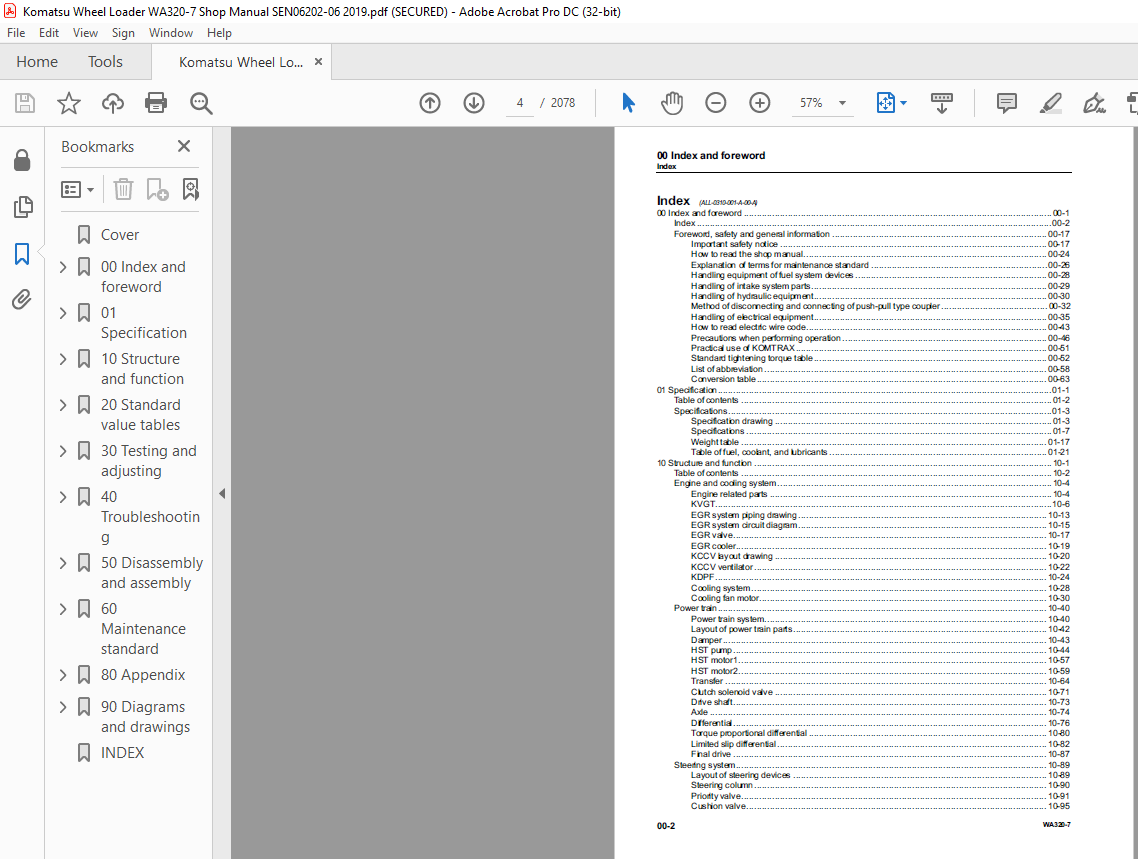The height and width of the screenshot is (859, 1138).
Task: Open Find text search tool
Action: (201, 103)
